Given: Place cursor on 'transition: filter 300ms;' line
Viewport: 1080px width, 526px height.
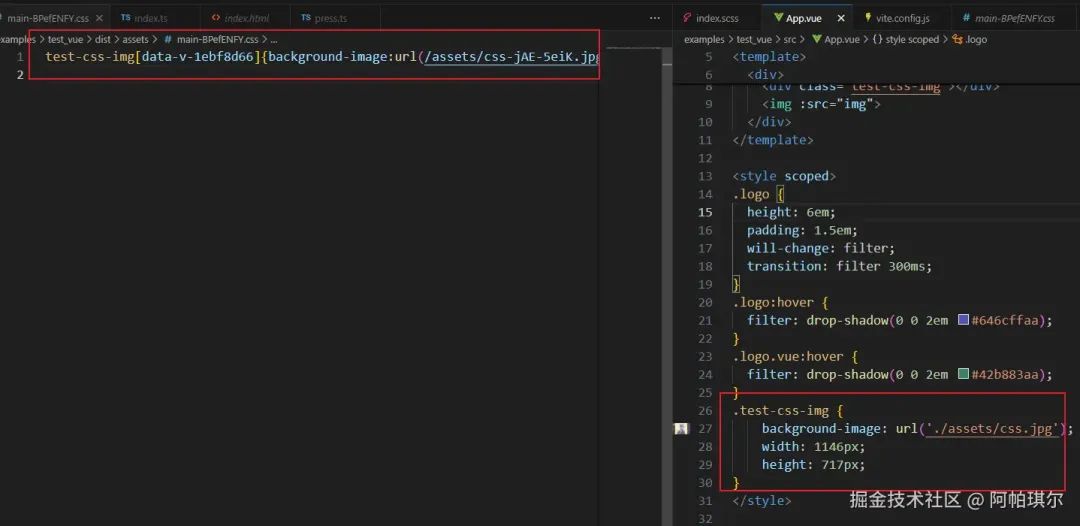Looking at the screenshot, I should pyautogui.click(x=840, y=266).
